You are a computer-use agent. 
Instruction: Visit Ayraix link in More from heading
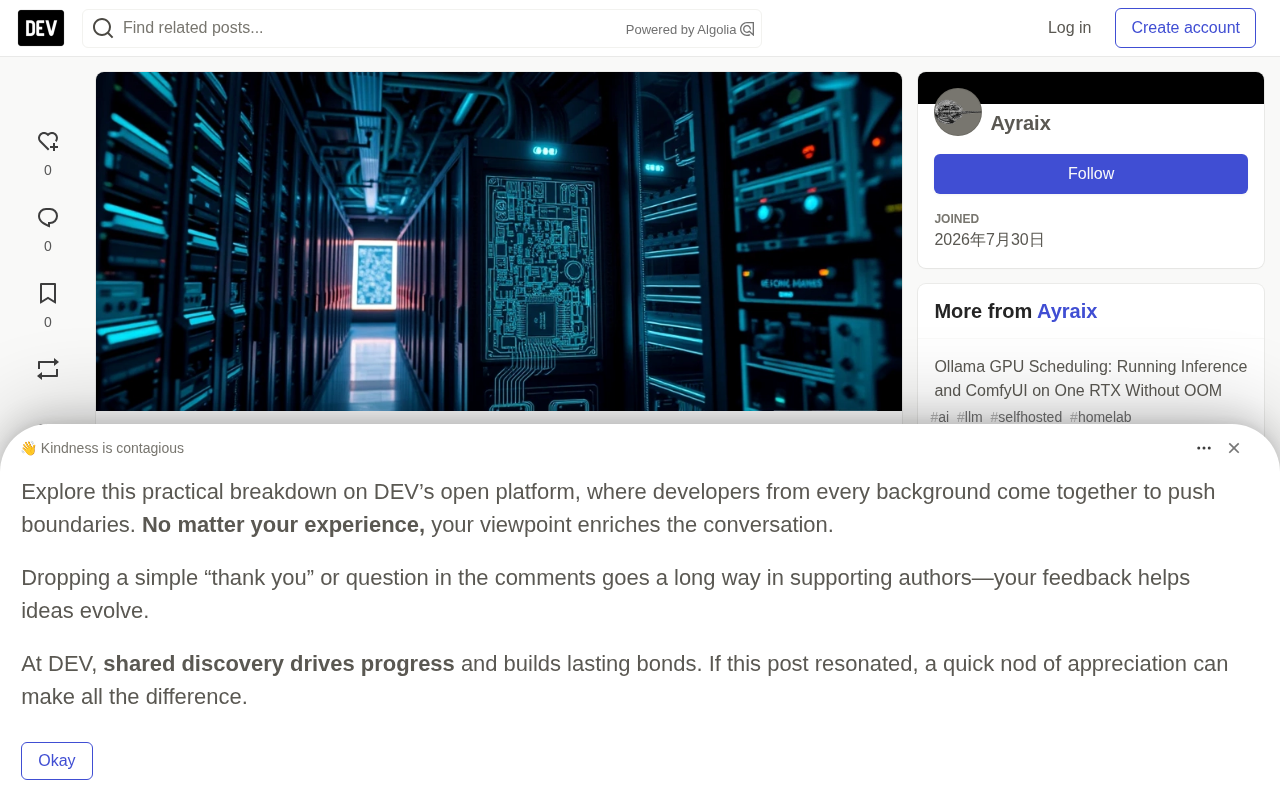1067,311
